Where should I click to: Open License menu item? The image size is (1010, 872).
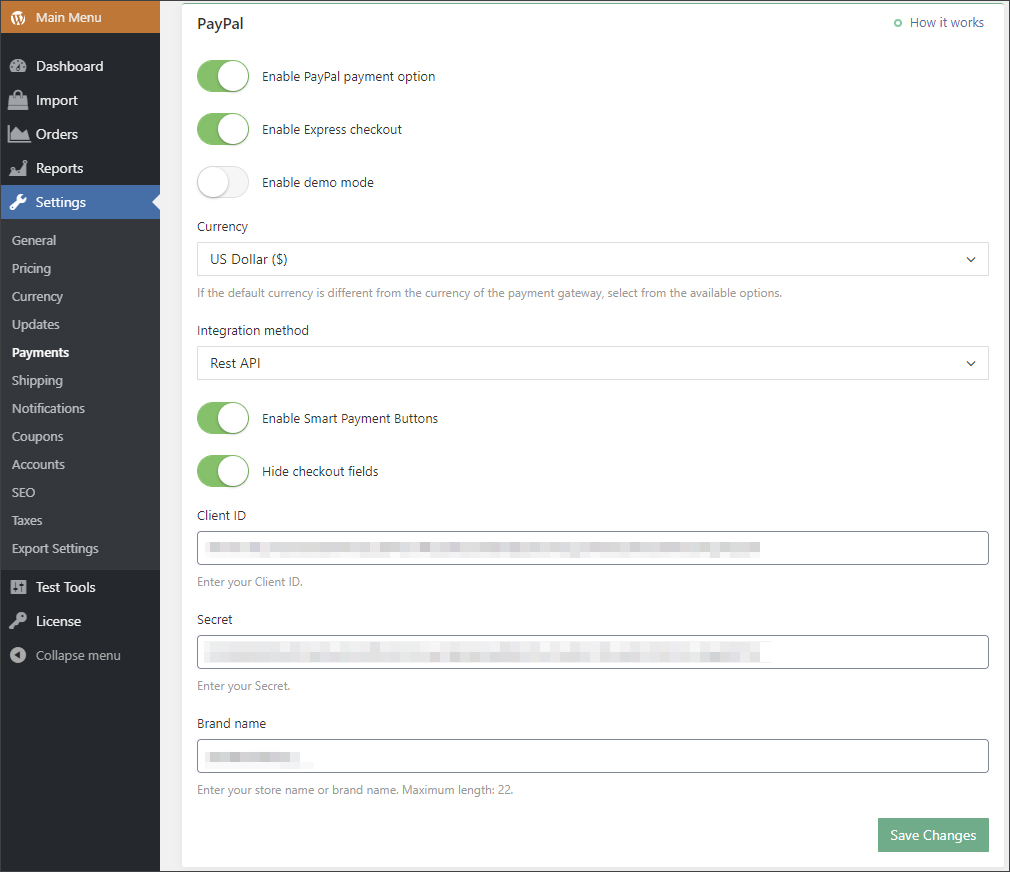80,621
